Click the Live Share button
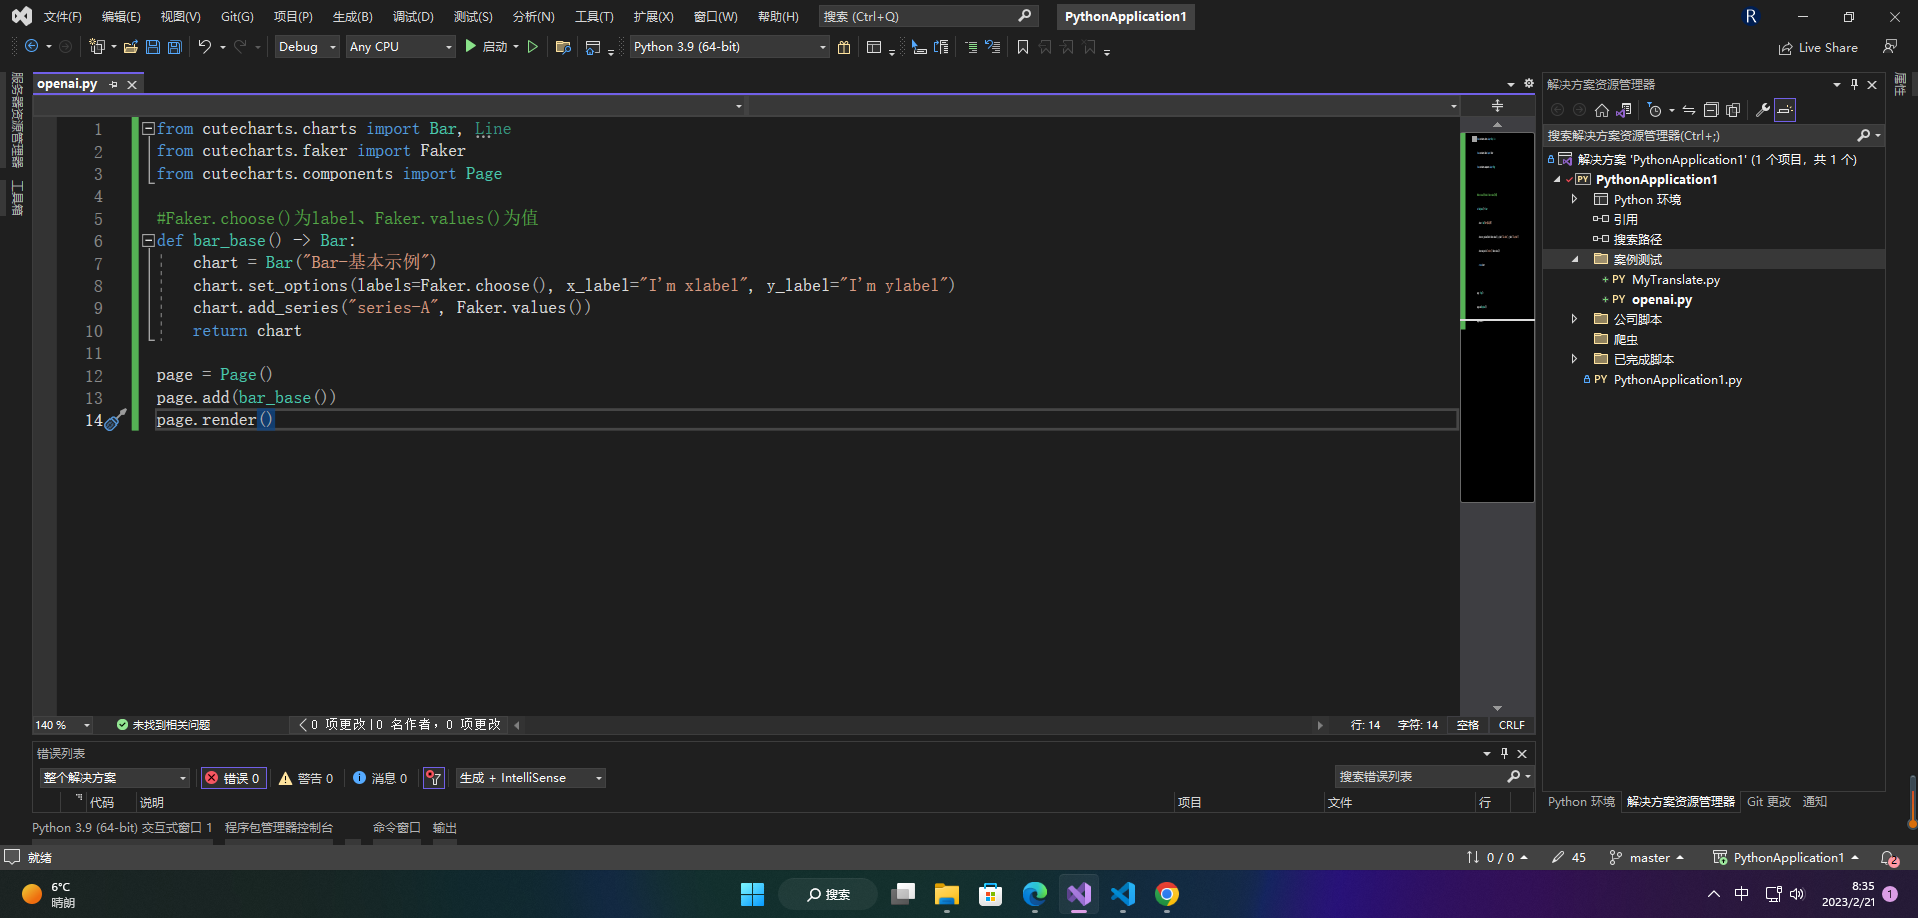The image size is (1918, 918). [1818, 47]
